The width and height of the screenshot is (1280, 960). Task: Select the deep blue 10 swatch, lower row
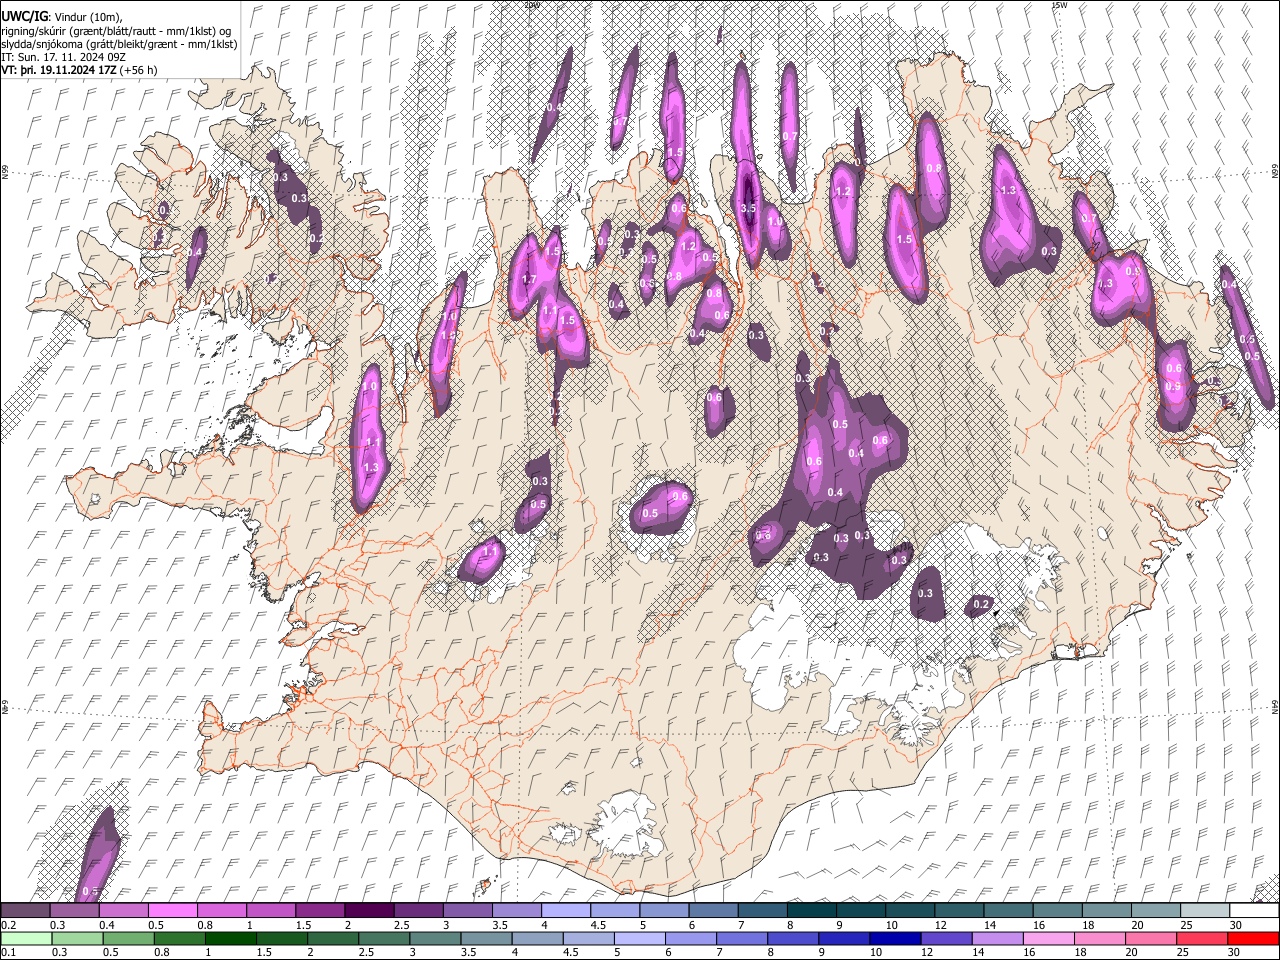pyautogui.click(x=894, y=938)
